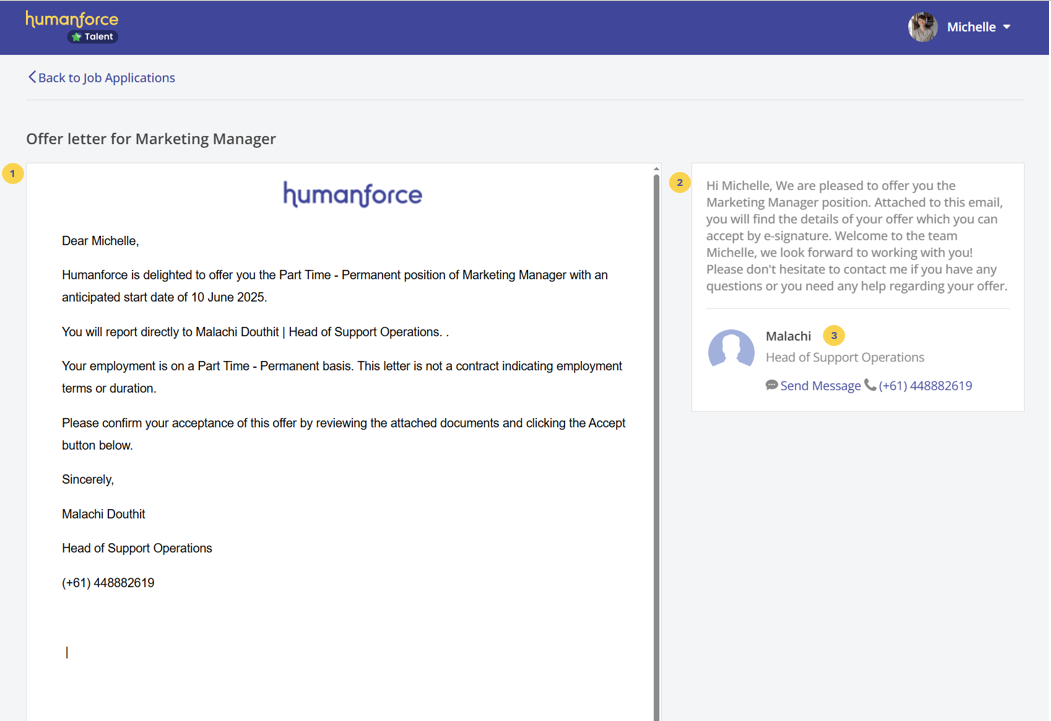The height and width of the screenshot is (721, 1051).
Task: Click yellow step marker number 1
Action: 13,174
